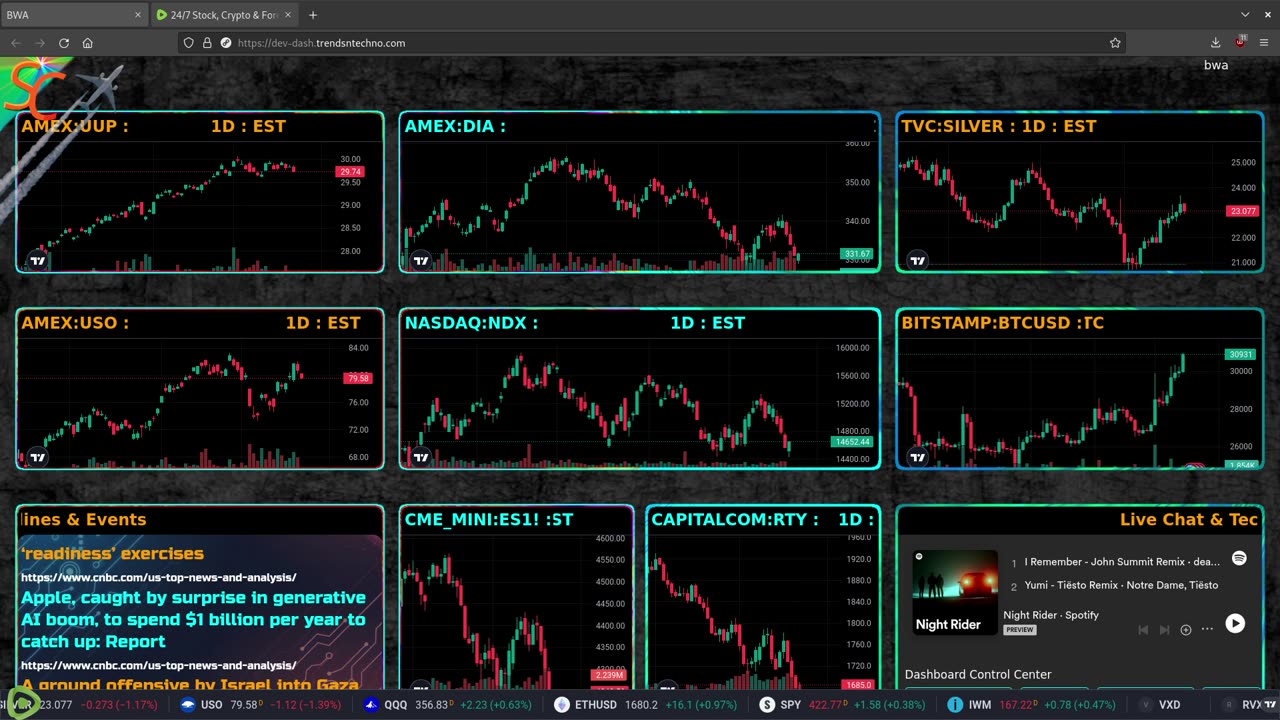Open the Apple generative AI headline
1280x720 pixels.
pos(193,619)
